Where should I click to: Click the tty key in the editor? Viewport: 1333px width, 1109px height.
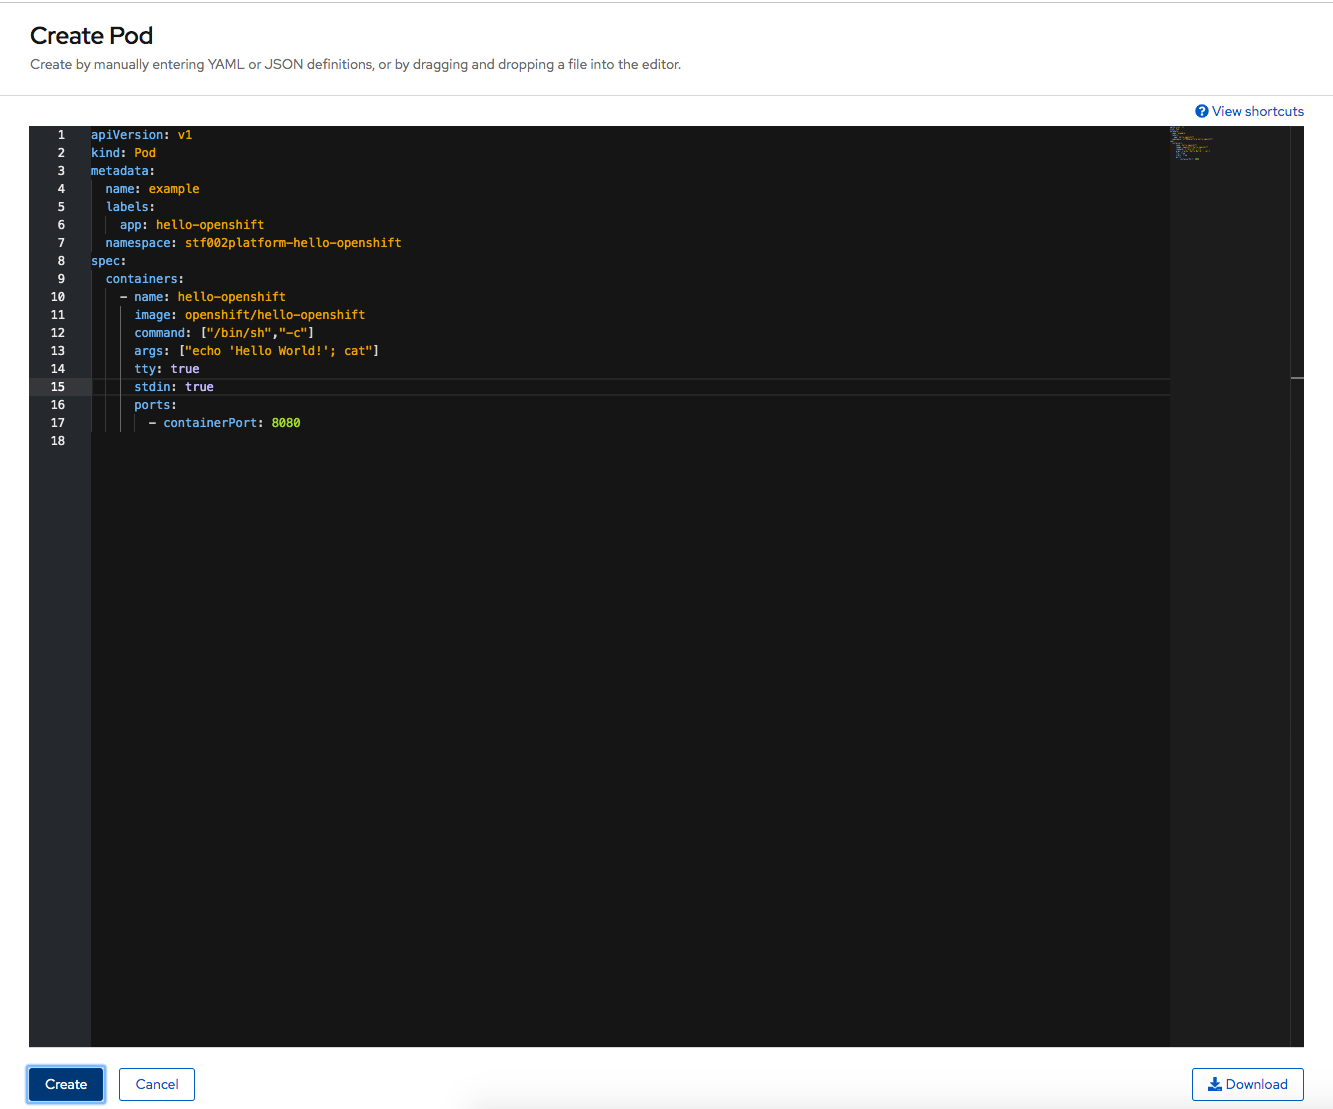click(x=145, y=369)
